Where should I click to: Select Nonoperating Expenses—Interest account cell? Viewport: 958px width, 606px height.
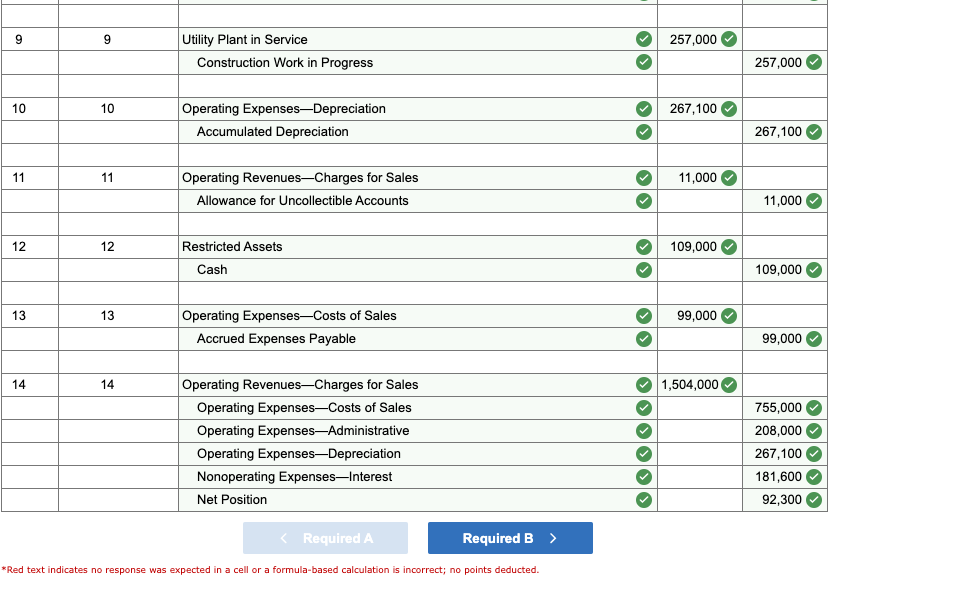pos(418,476)
